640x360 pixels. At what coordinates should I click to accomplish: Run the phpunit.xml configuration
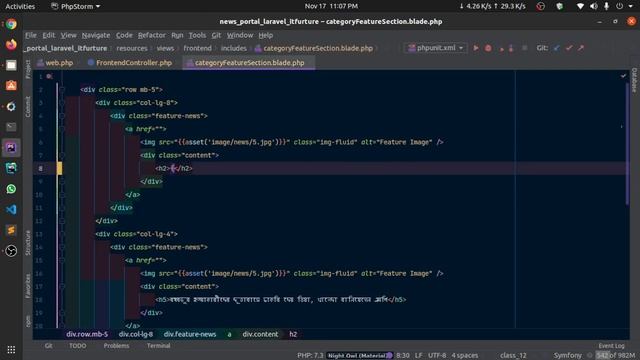coord(476,48)
